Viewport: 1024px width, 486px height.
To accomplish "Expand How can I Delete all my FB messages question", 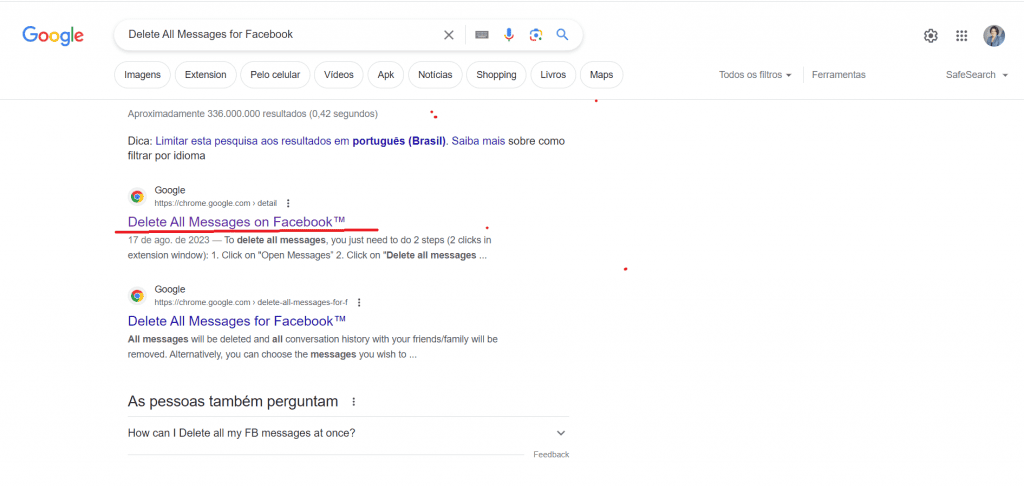I will [348, 433].
